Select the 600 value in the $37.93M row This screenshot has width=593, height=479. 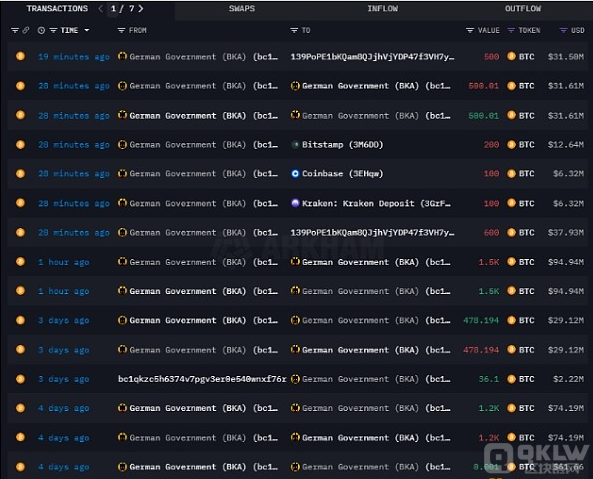[x=491, y=233]
